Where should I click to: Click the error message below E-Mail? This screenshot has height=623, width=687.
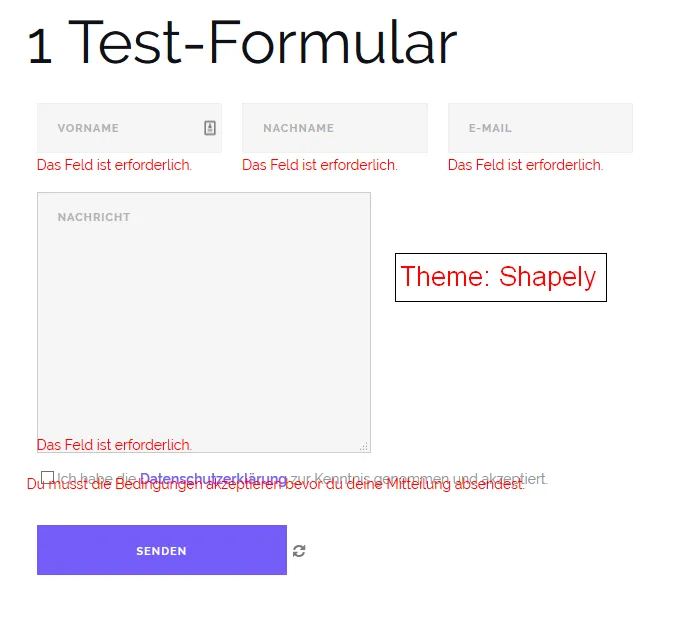pos(525,165)
